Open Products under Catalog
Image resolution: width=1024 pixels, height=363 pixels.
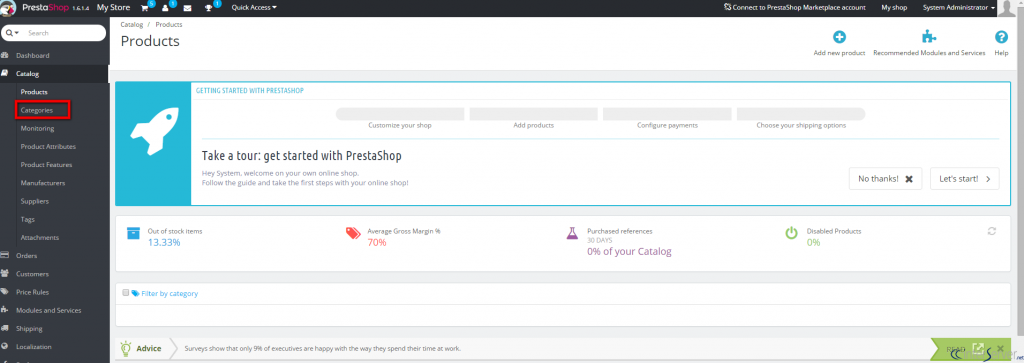[34, 92]
